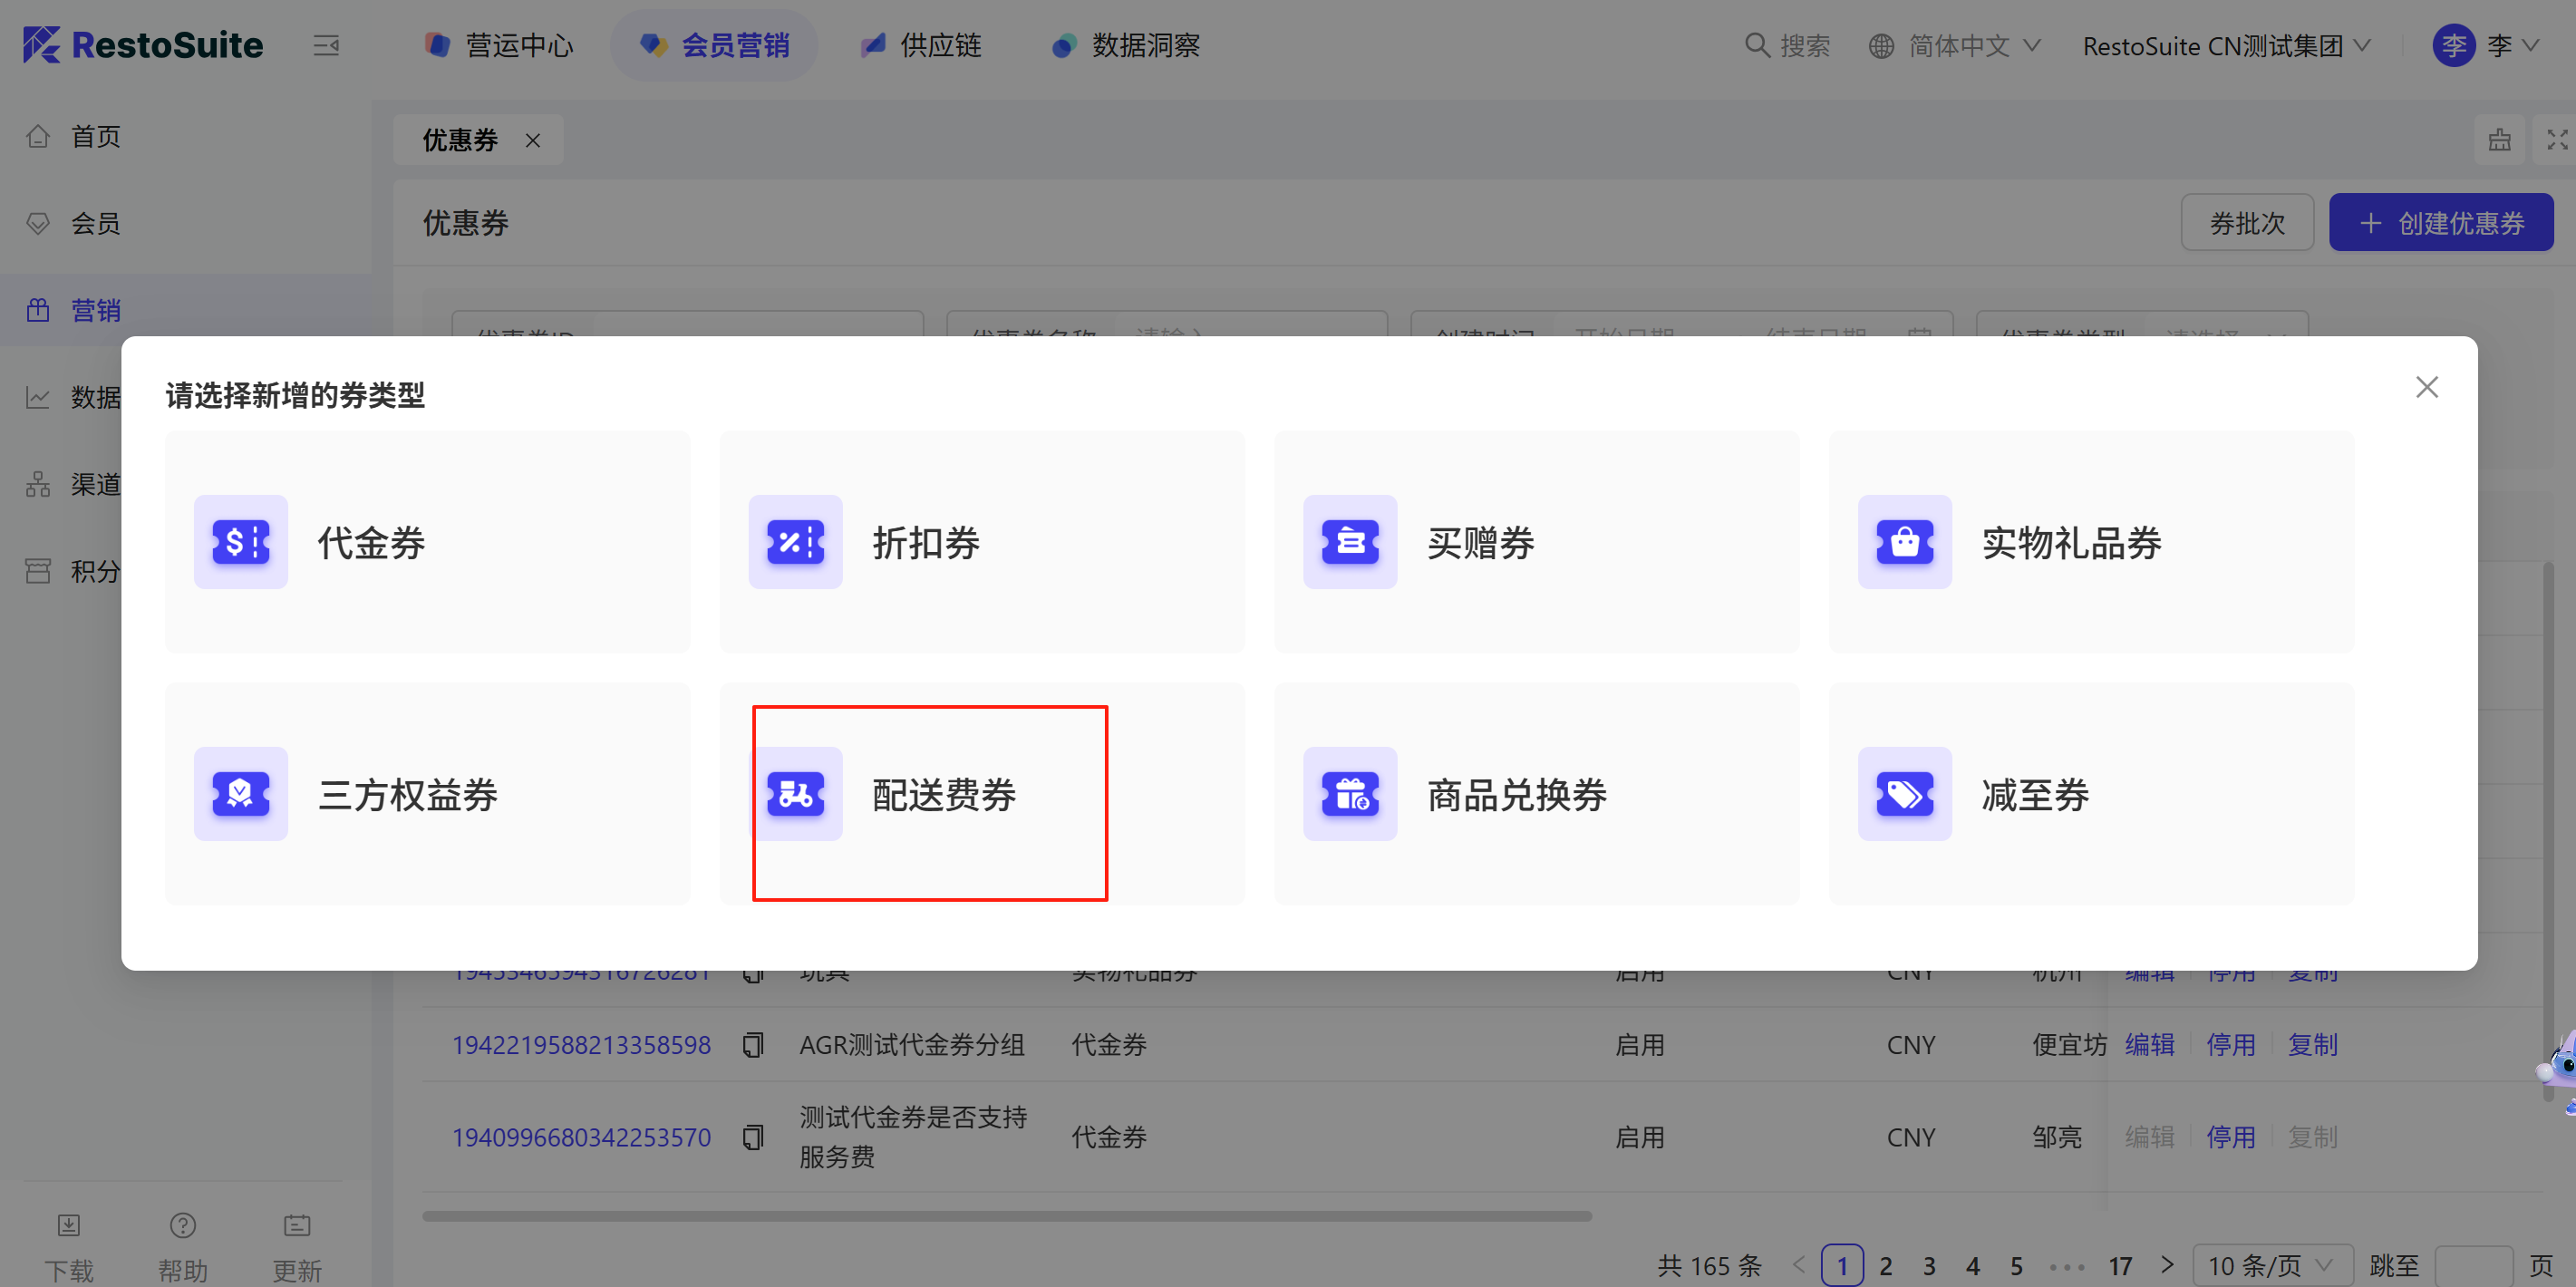Click the 创建优惠券 button

[2440, 223]
